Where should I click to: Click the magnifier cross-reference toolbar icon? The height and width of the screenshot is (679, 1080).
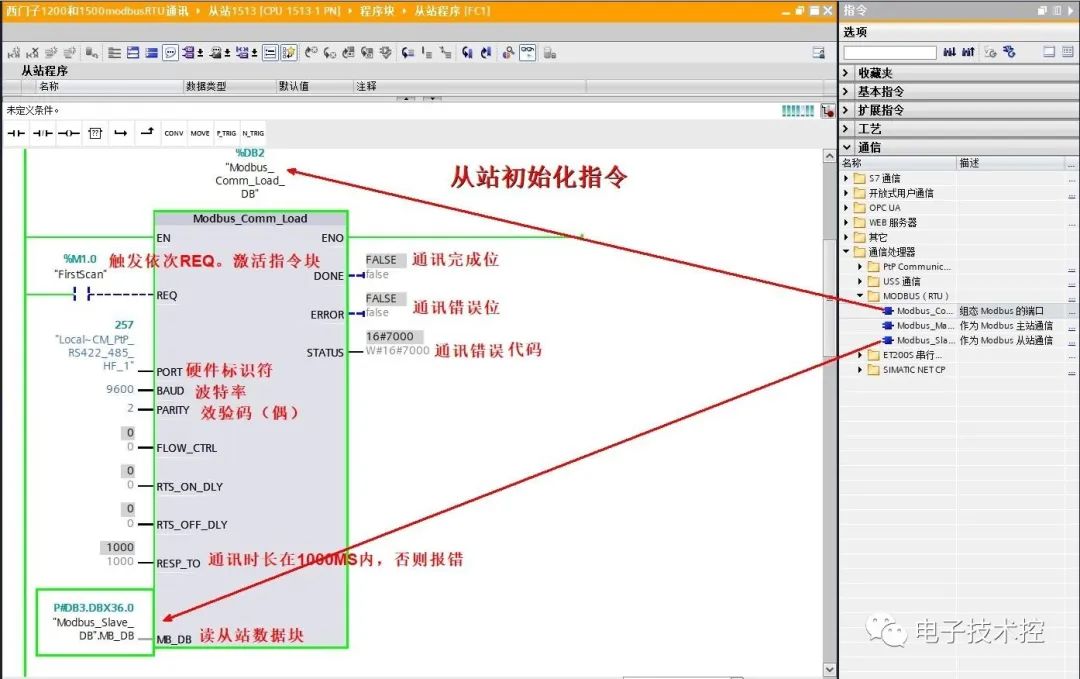coord(508,53)
